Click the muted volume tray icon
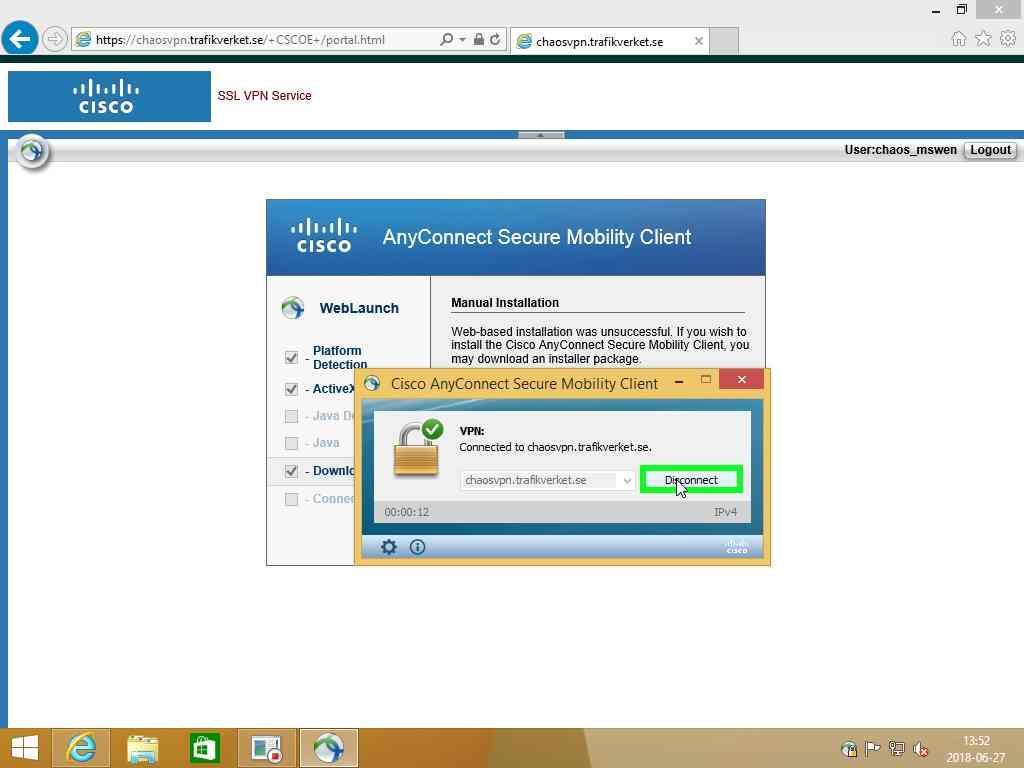This screenshot has height=768, width=1024. point(921,749)
